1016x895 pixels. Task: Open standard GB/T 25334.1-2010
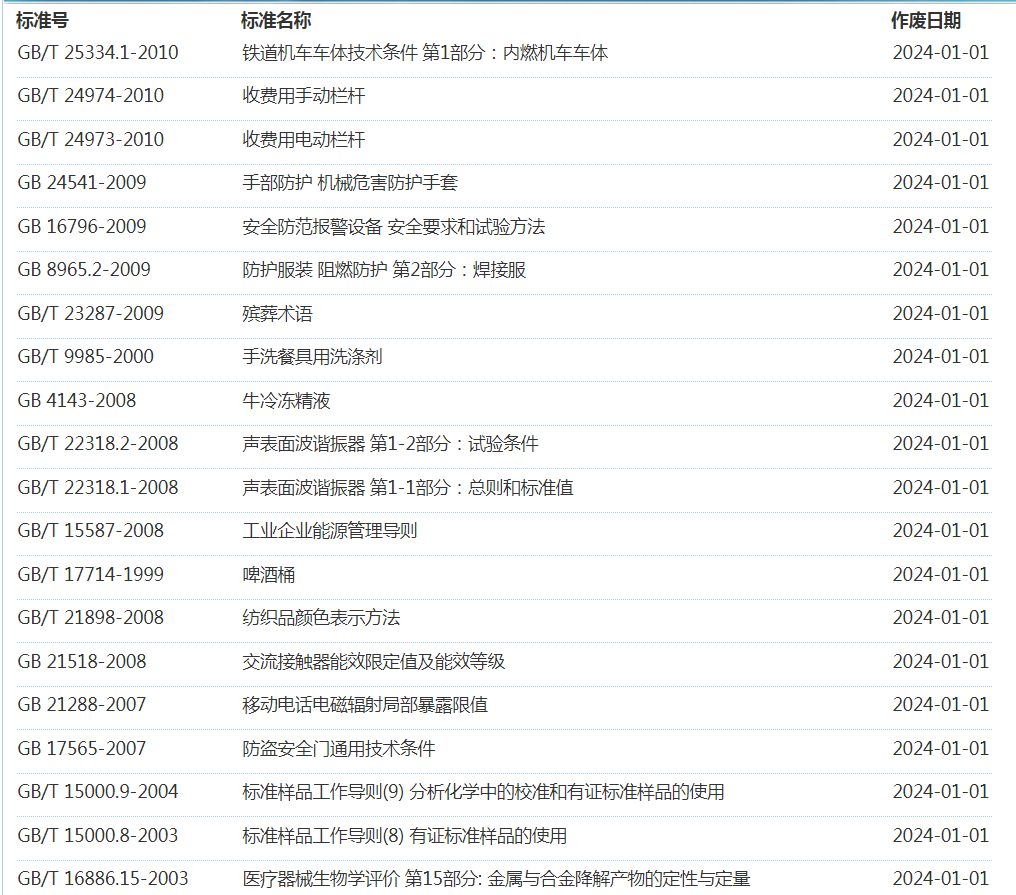pos(98,53)
